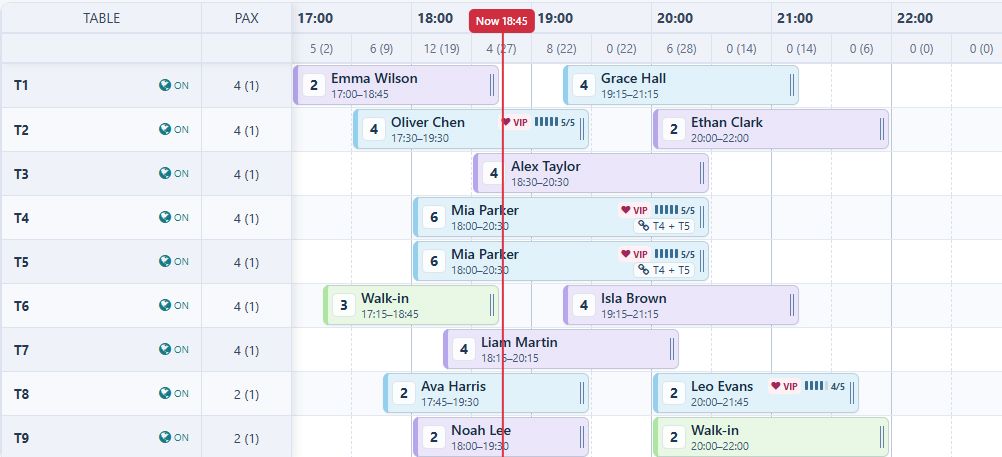Viewport: 1002px width, 457px height.
Task: Select the 21:00 time column header
Action: pos(795,19)
